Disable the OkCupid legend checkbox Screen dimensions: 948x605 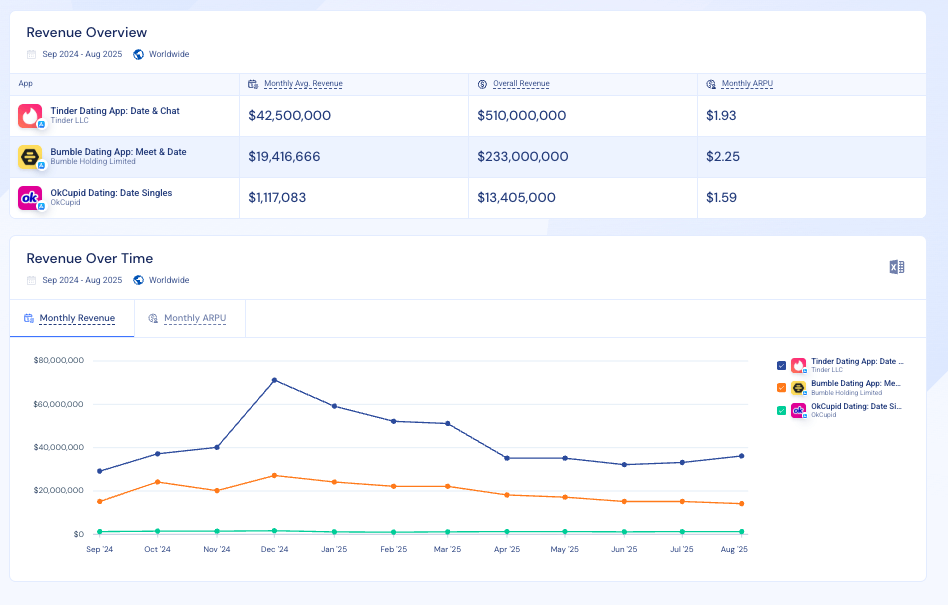pos(782,410)
